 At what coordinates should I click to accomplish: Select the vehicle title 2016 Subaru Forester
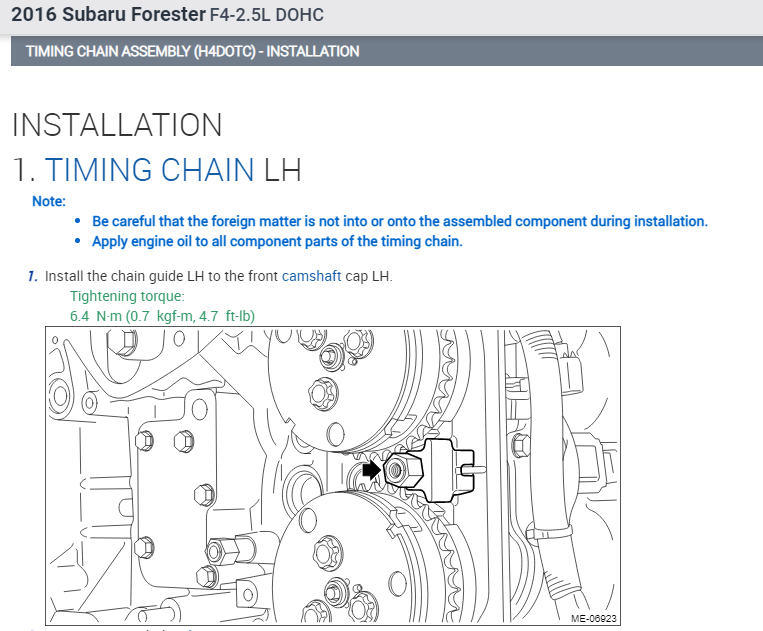(109, 15)
